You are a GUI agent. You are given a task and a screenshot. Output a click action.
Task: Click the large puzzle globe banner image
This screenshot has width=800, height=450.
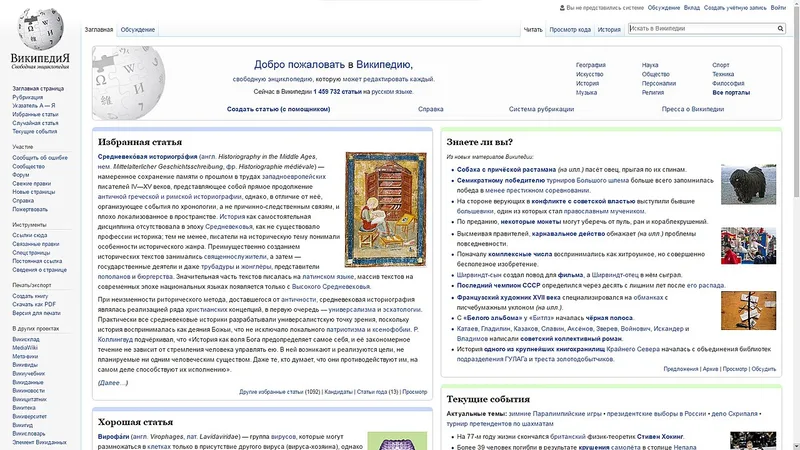pyautogui.click(x=129, y=83)
